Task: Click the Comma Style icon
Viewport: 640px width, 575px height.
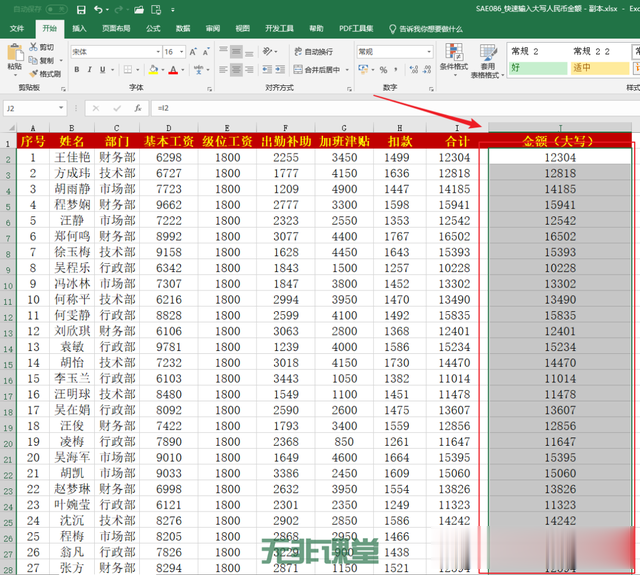Action: pos(396,70)
